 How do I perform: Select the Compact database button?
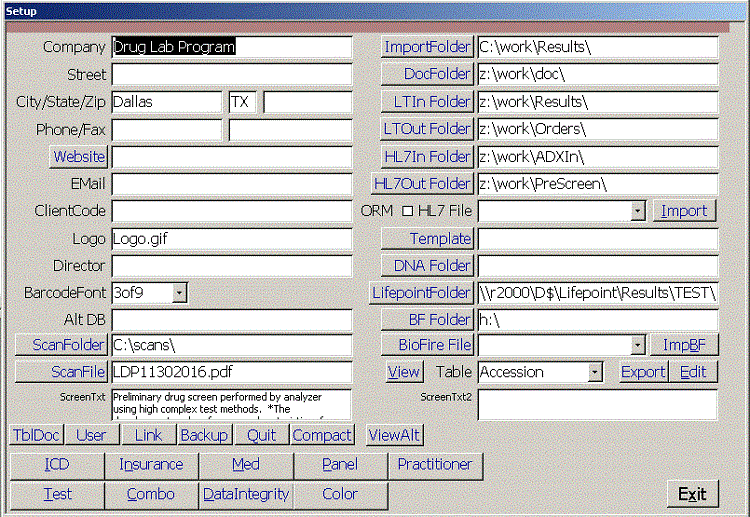coord(322,435)
